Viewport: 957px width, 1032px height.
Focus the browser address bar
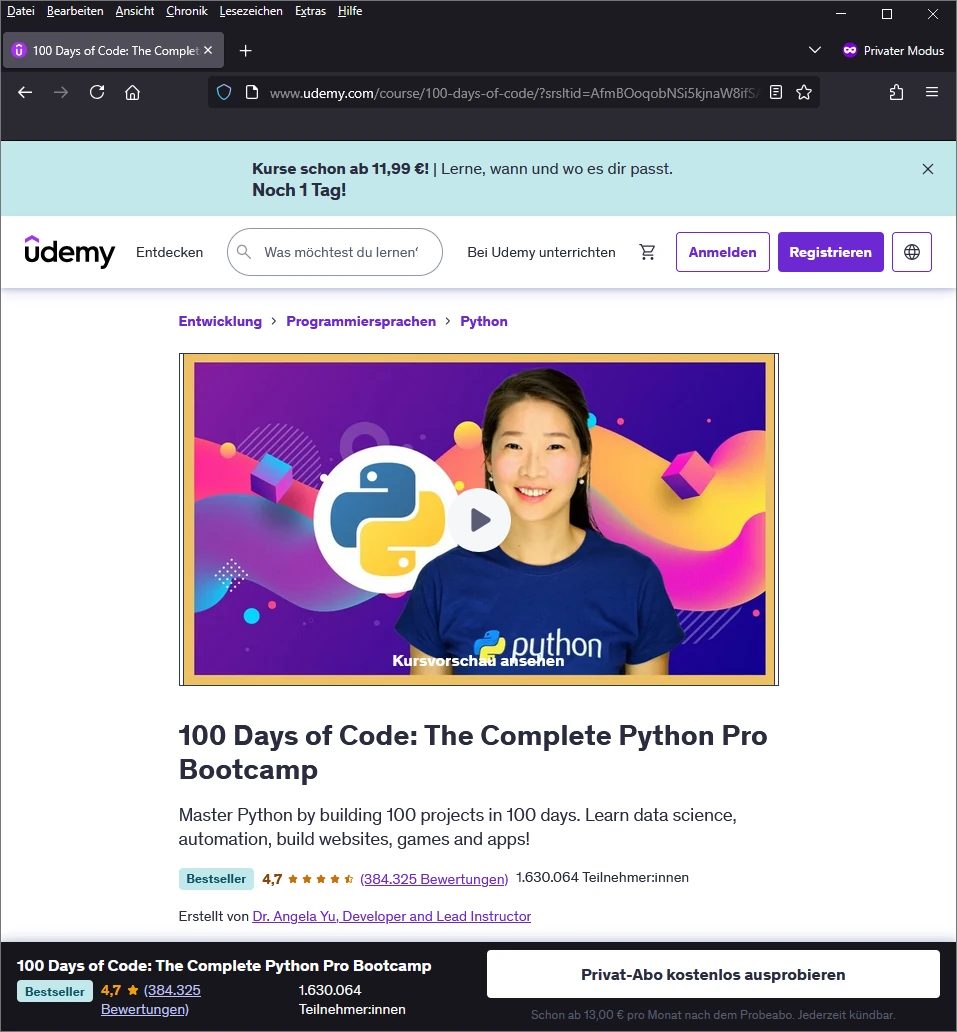tap(513, 93)
